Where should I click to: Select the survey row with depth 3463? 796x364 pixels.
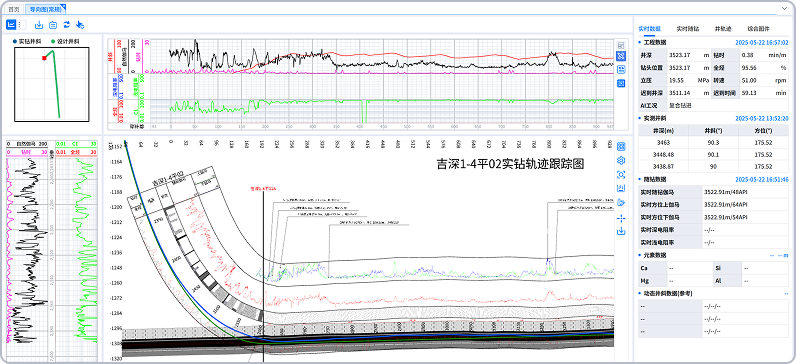click(x=713, y=144)
